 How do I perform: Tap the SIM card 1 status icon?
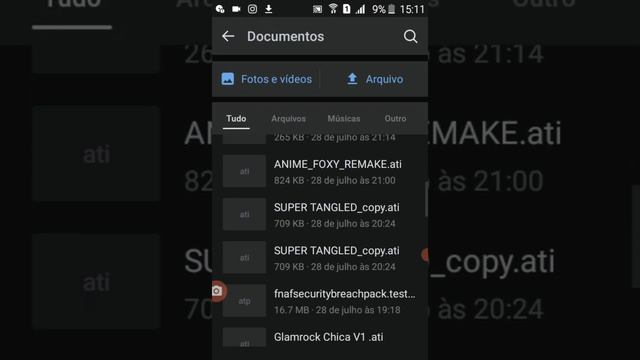pos(347,9)
